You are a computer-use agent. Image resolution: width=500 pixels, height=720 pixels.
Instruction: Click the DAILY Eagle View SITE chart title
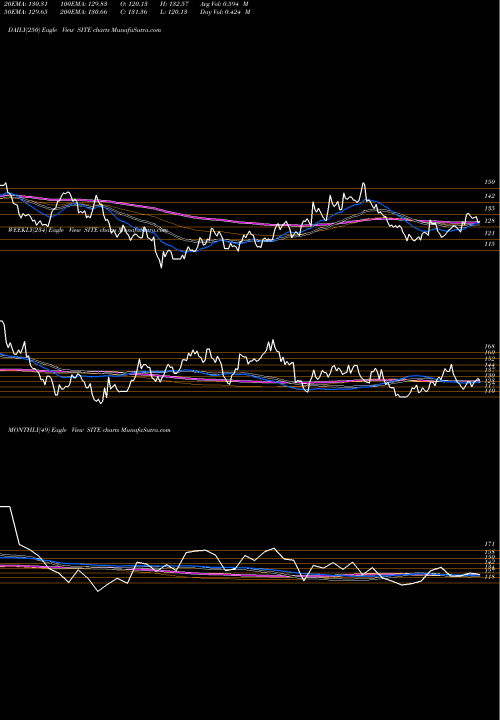[x=84, y=30]
